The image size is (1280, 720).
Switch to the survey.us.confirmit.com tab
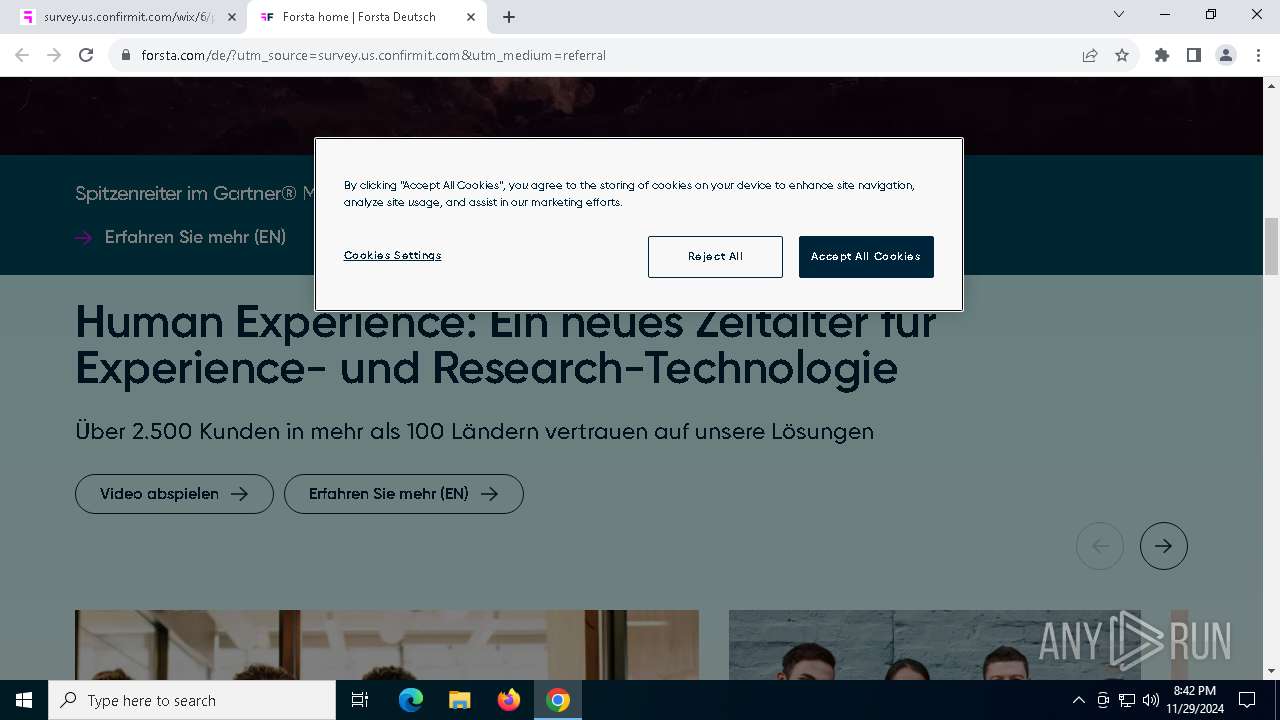[x=128, y=17]
